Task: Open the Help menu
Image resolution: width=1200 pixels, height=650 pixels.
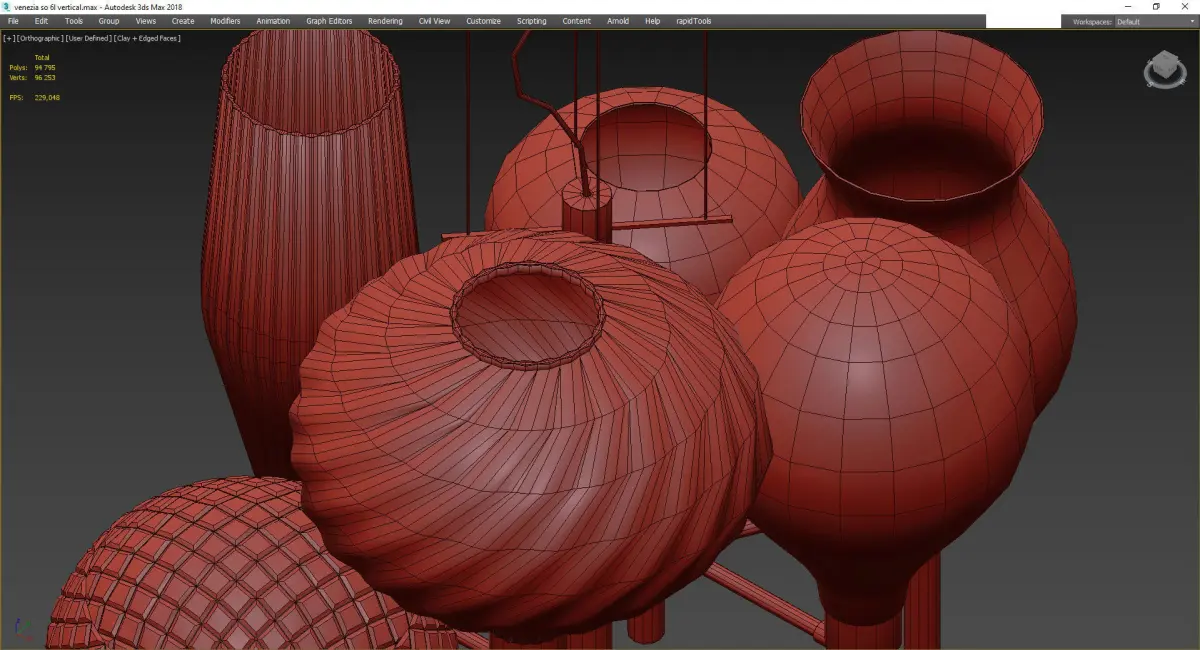Action: [653, 21]
